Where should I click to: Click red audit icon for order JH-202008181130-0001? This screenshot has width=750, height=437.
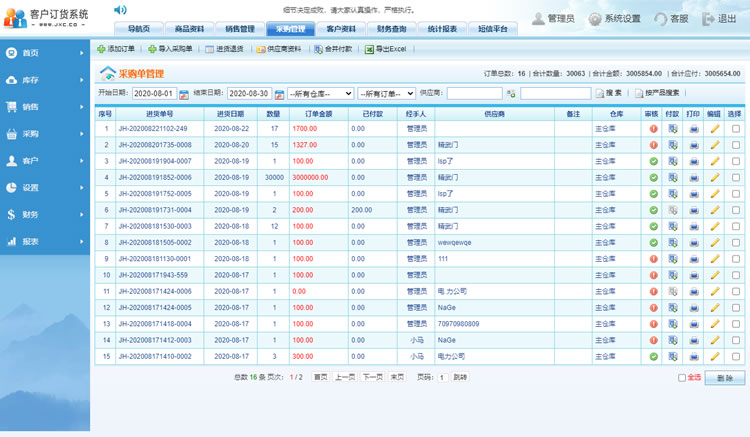pos(653,259)
